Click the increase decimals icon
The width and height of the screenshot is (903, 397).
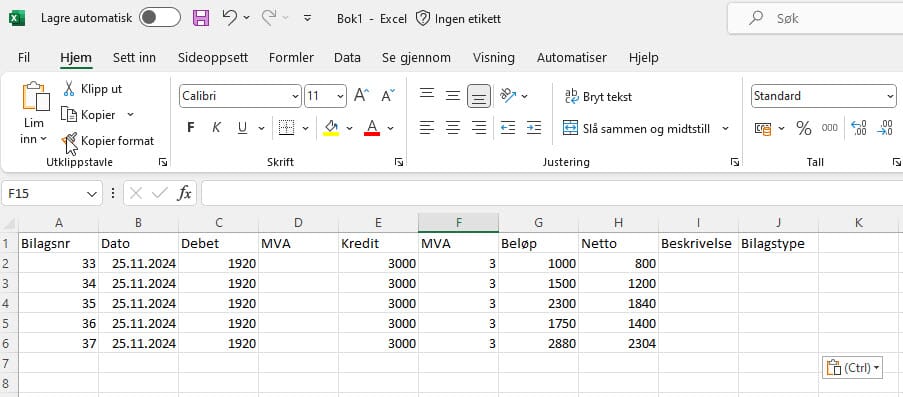[859, 128]
